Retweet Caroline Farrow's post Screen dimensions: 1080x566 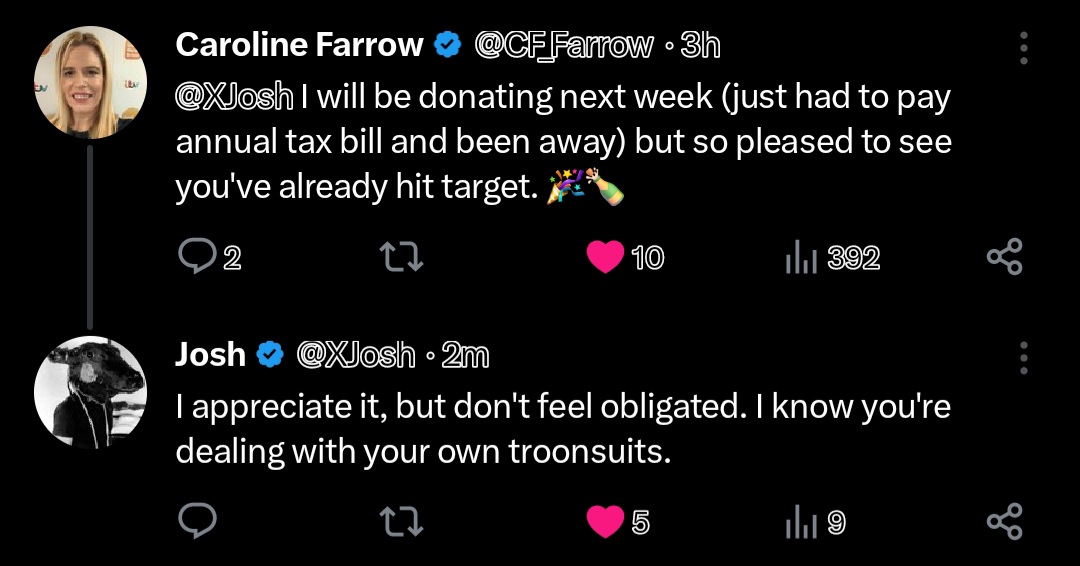coord(402,258)
